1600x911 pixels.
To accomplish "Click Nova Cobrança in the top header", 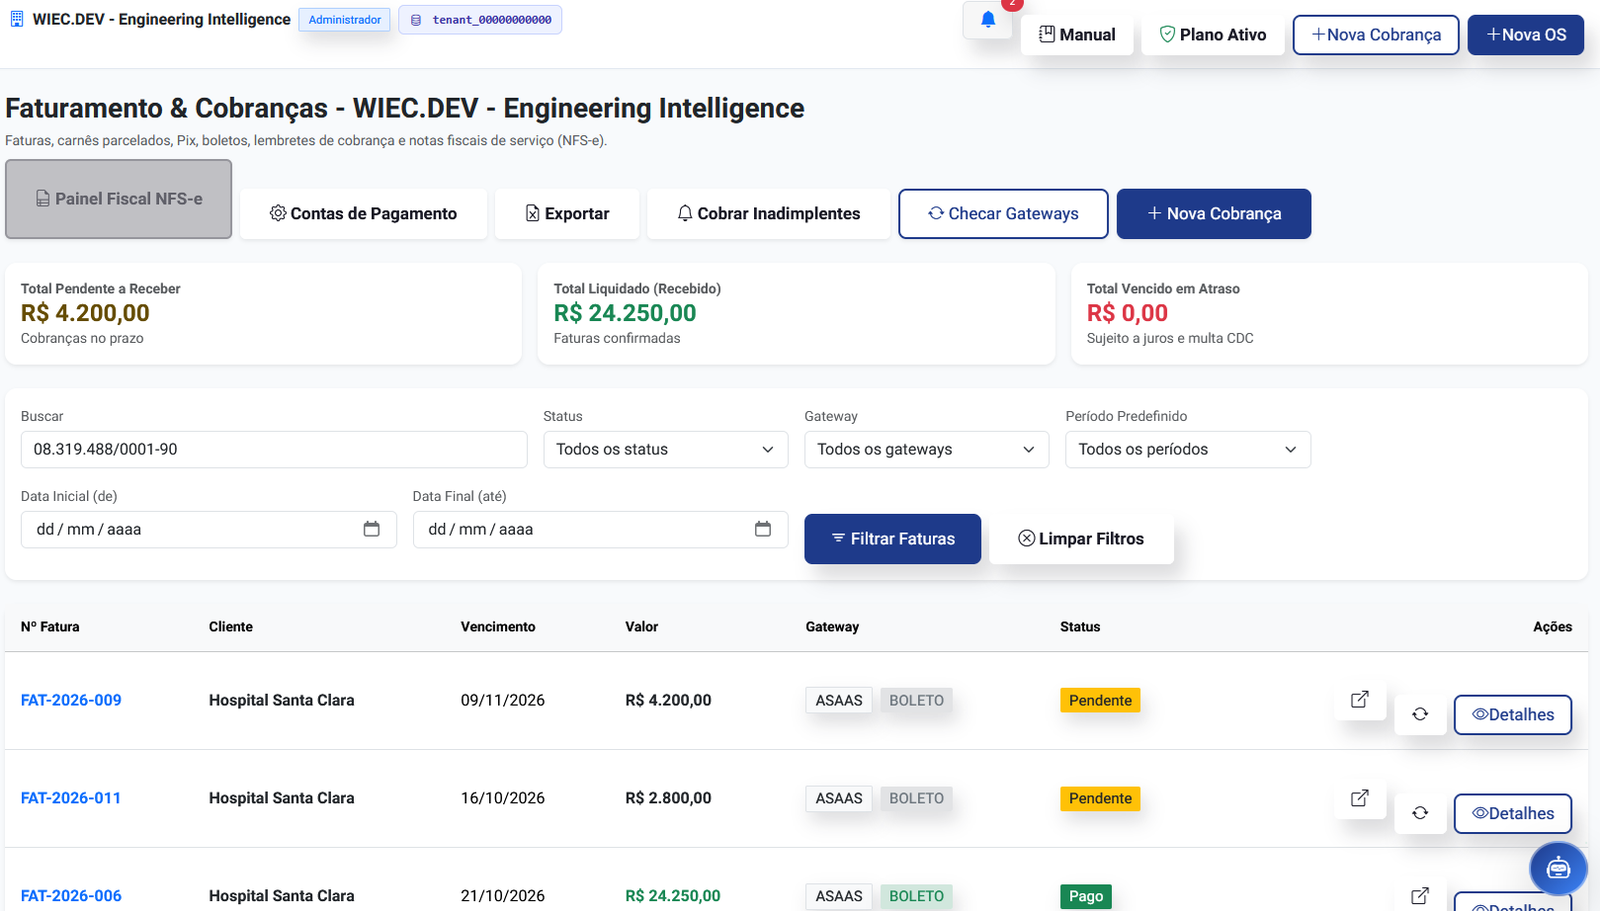I will coord(1376,35).
